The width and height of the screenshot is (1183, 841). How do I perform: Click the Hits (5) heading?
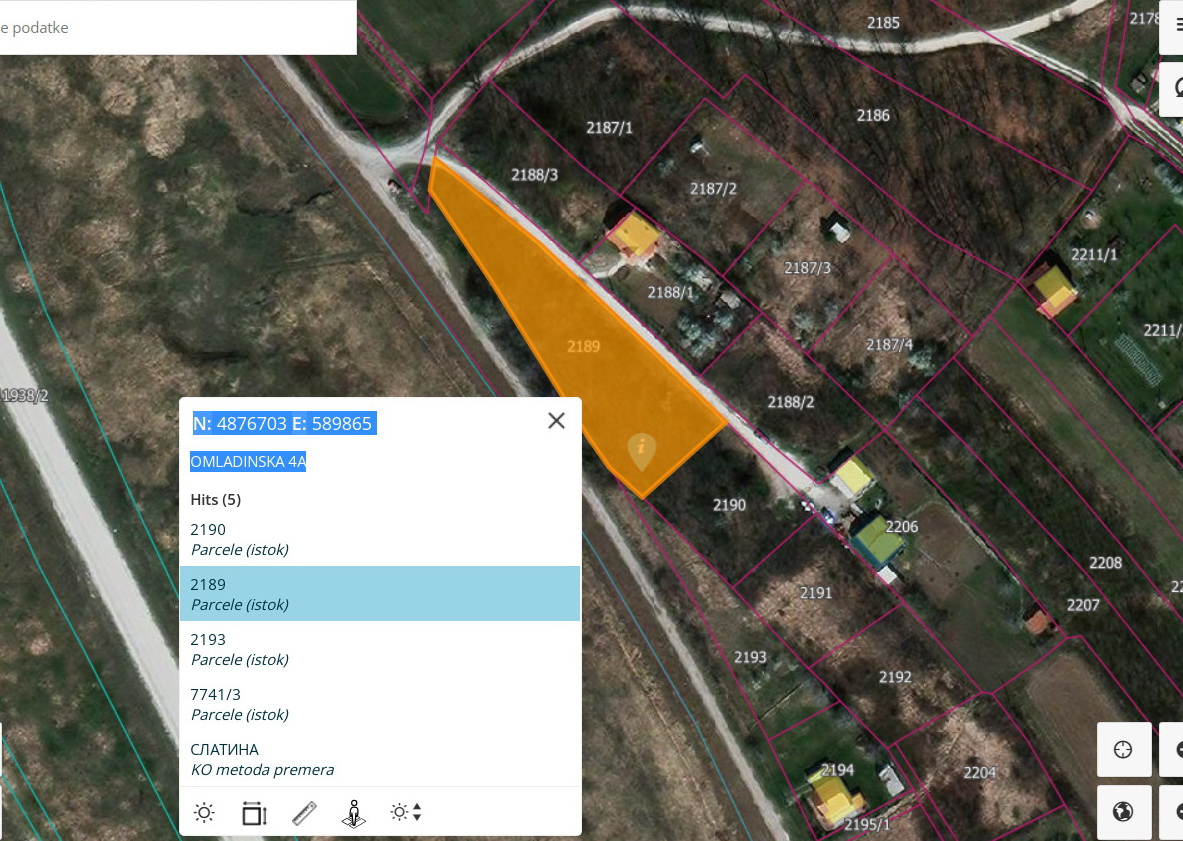[x=216, y=499]
